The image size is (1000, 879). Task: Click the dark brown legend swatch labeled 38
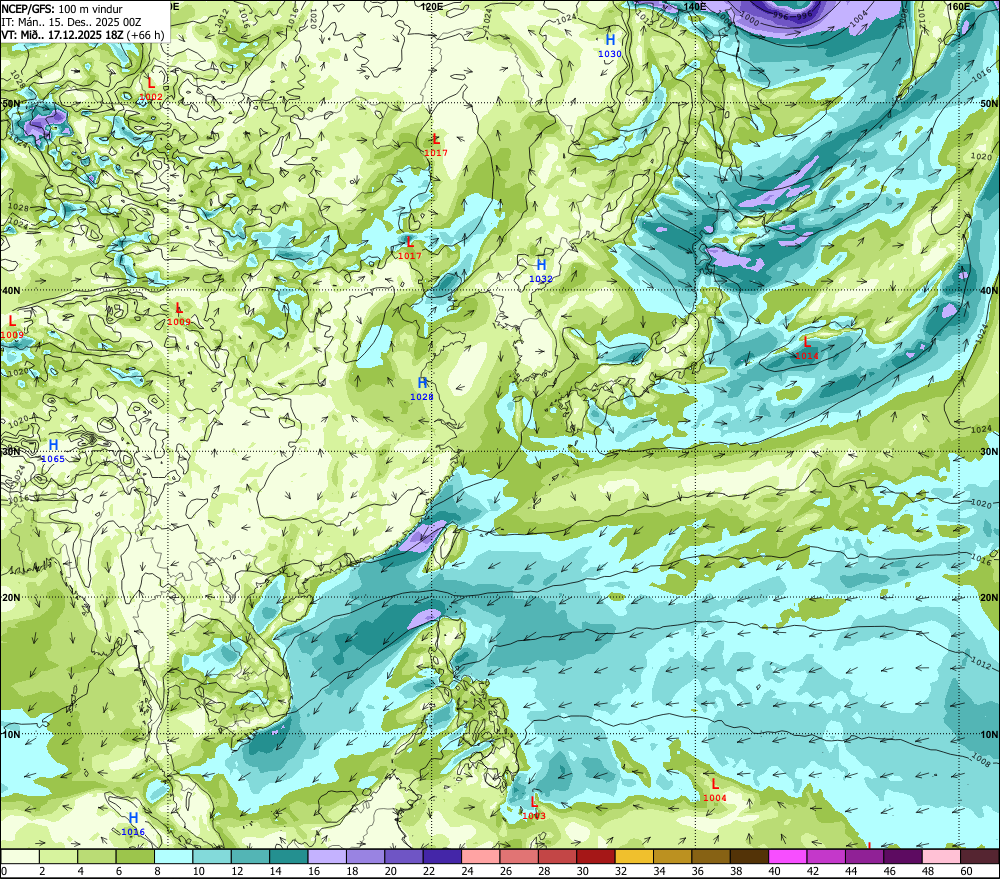(749, 856)
